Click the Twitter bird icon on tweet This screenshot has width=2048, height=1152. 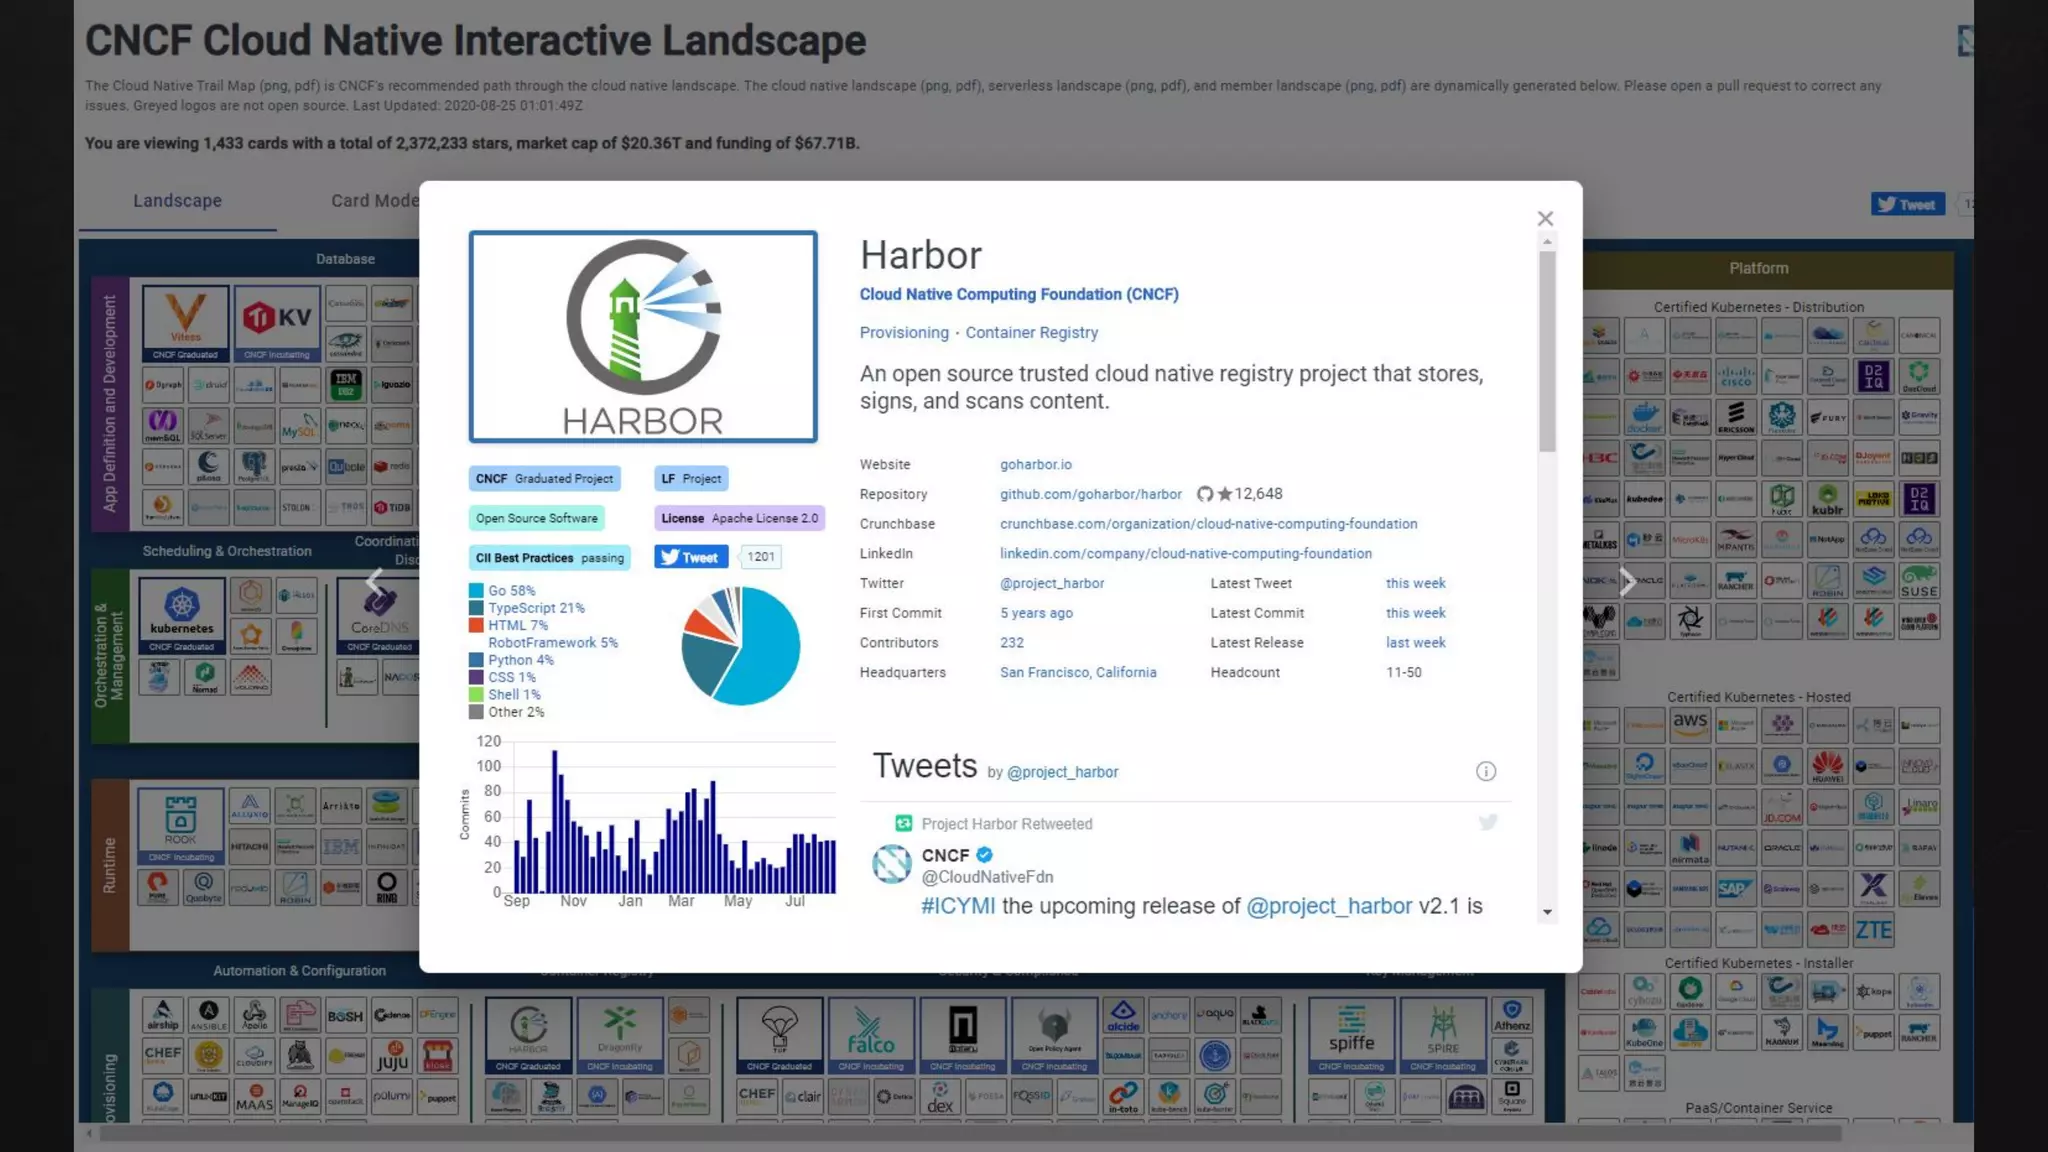(1487, 822)
